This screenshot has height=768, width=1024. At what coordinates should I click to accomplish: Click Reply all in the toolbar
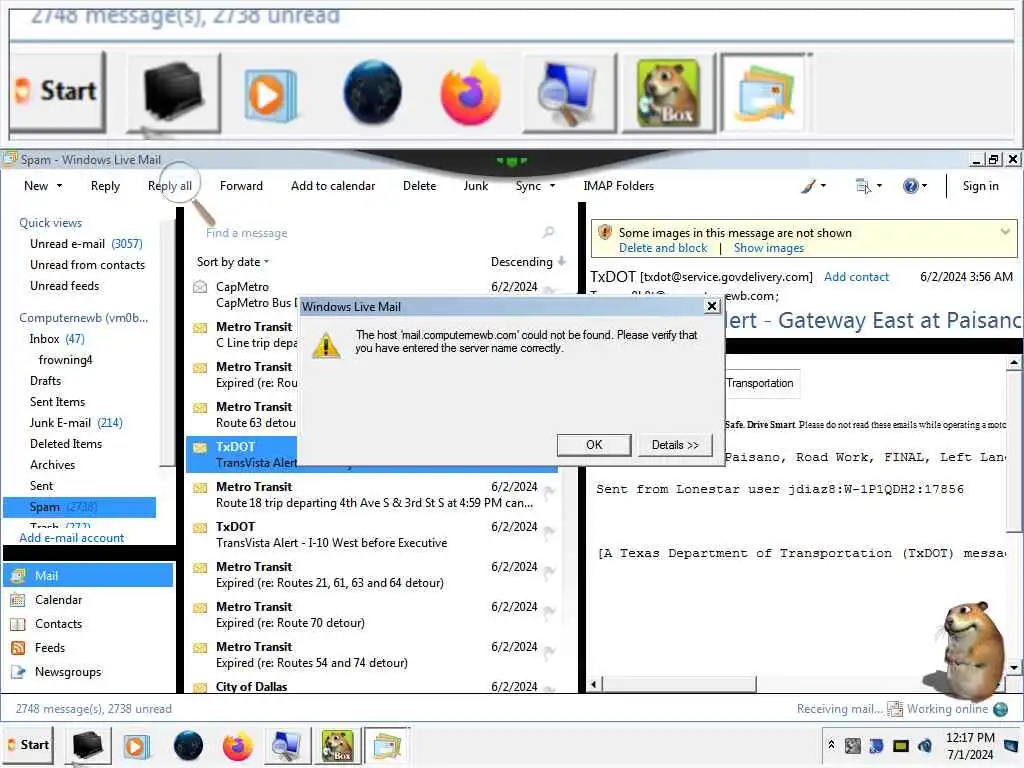tap(170, 186)
